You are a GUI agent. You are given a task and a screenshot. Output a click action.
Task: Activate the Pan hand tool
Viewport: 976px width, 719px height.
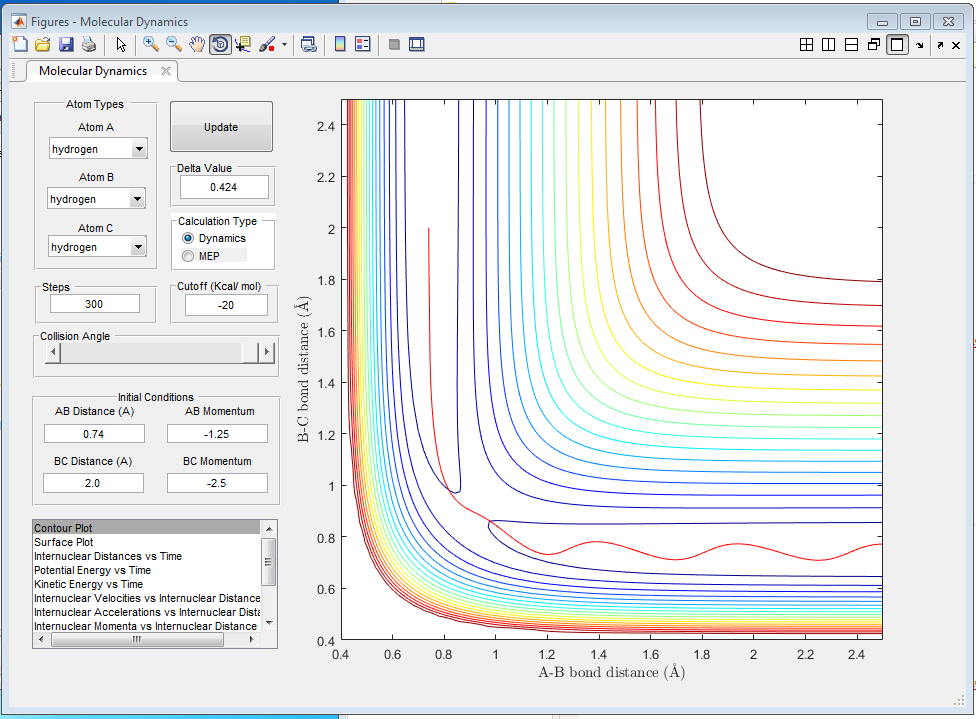point(197,44)
